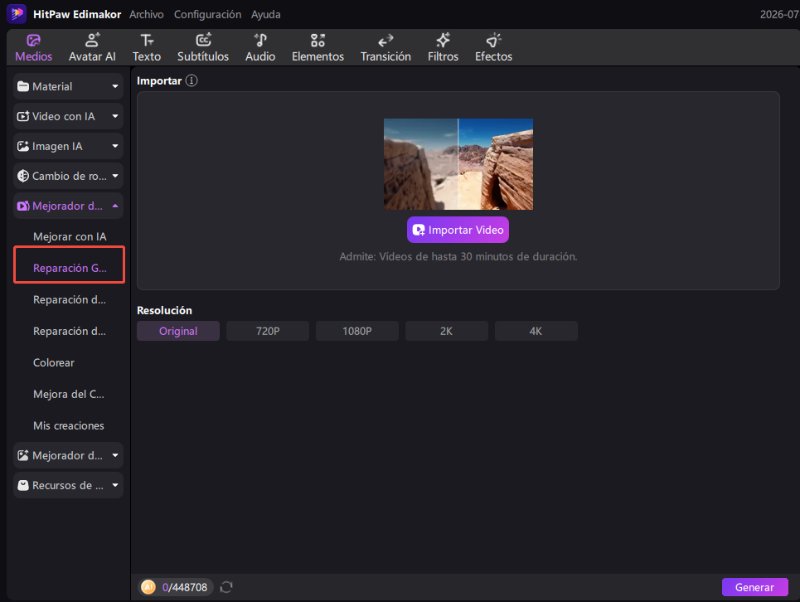This screenshot has height=602, width=800.
Task: Expand the Video con IA arrow
Action: coord(115,116)
